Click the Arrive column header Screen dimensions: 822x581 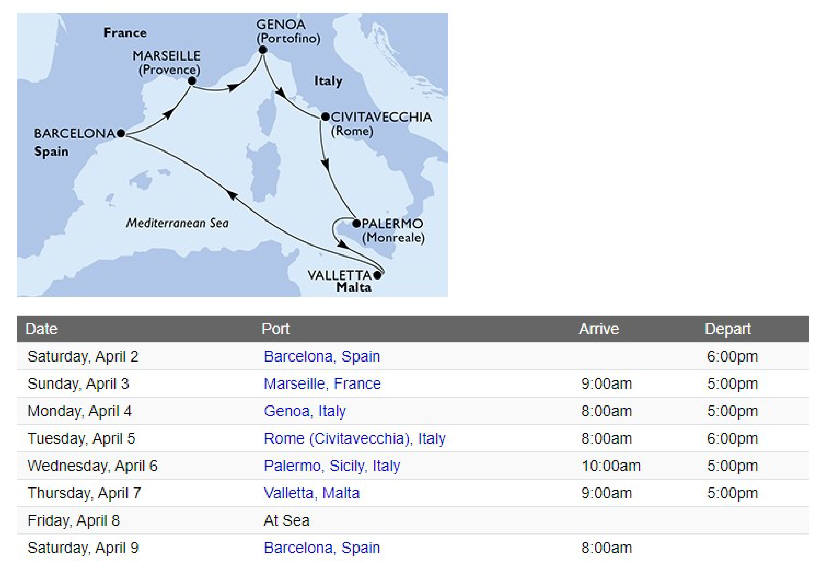click(x=599, y=329)
